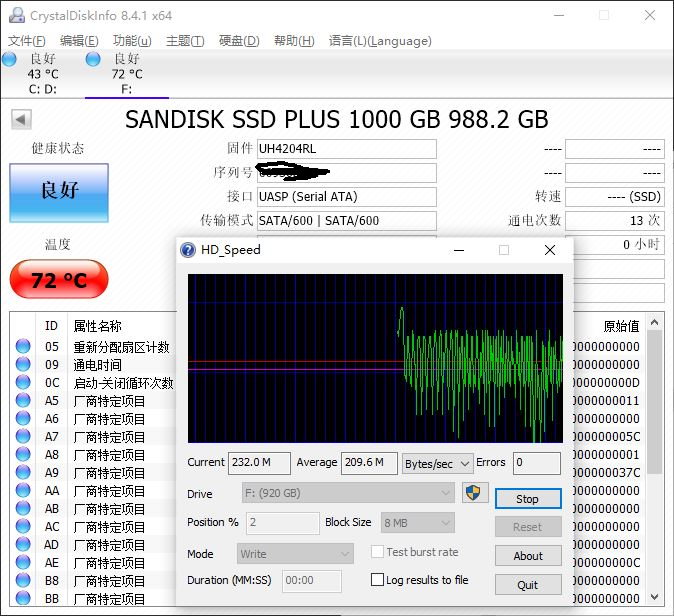The width and height of the screenshot is (674, 616).
Task: Click the Quit button in HD_Speed
Action: click(528, 585)
